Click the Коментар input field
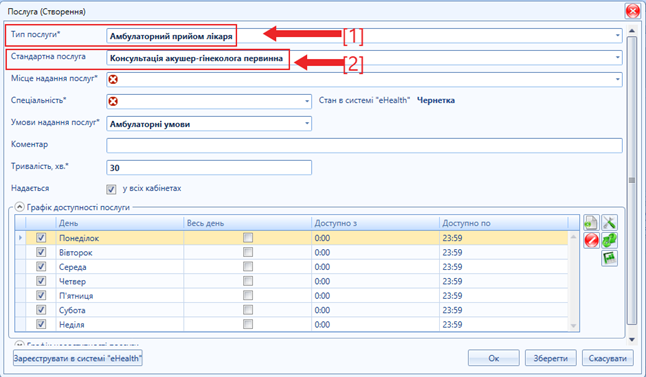Image resolution: width=646 pixels, height=377 pixels. pyautogui.click(x=364, y=145)
